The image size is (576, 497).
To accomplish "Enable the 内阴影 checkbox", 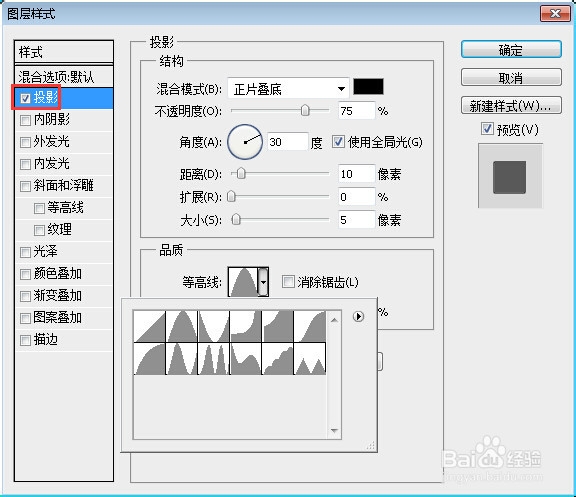I will 25,120.
